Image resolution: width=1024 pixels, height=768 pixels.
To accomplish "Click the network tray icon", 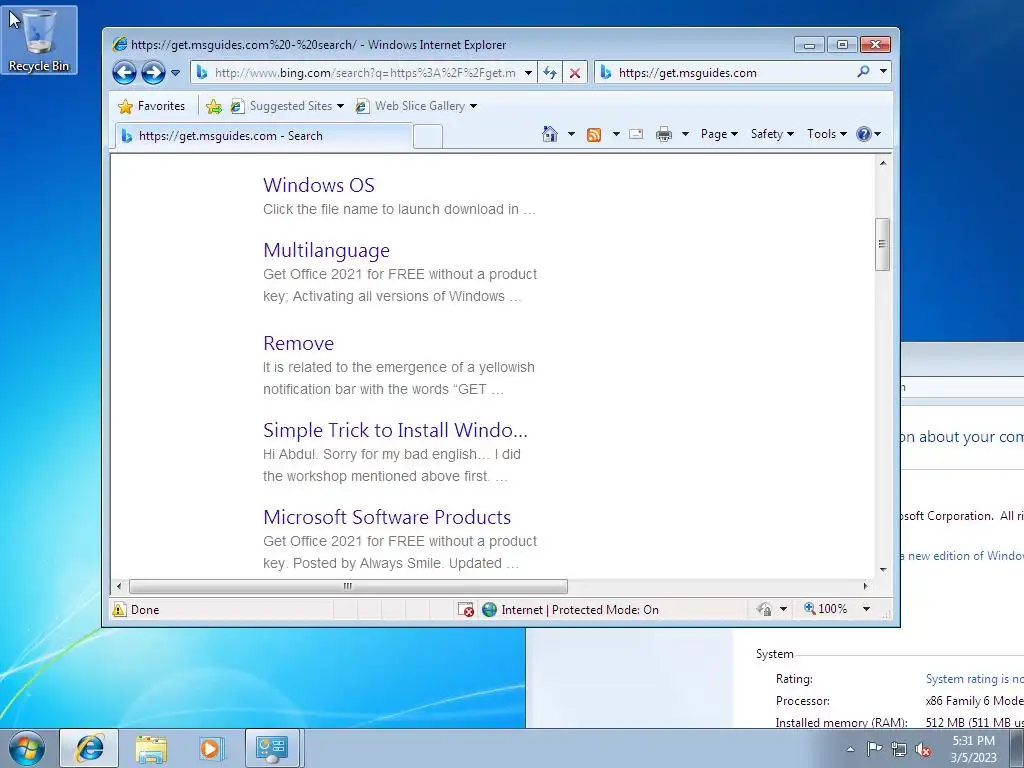I will click(x=899, y=749).
